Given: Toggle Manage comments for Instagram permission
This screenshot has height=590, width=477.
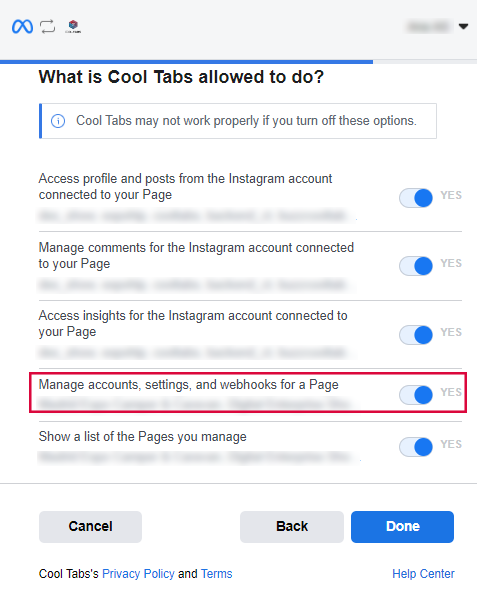Looking at the screenshot, I should (416, 266).
